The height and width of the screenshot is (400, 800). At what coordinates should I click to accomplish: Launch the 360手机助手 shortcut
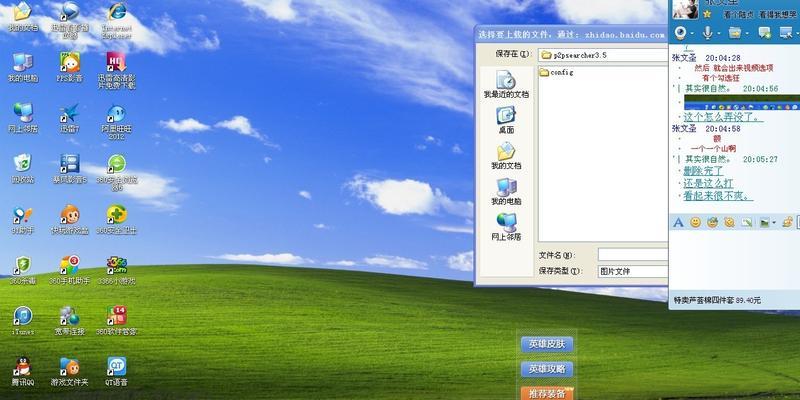tap(69, 270)
